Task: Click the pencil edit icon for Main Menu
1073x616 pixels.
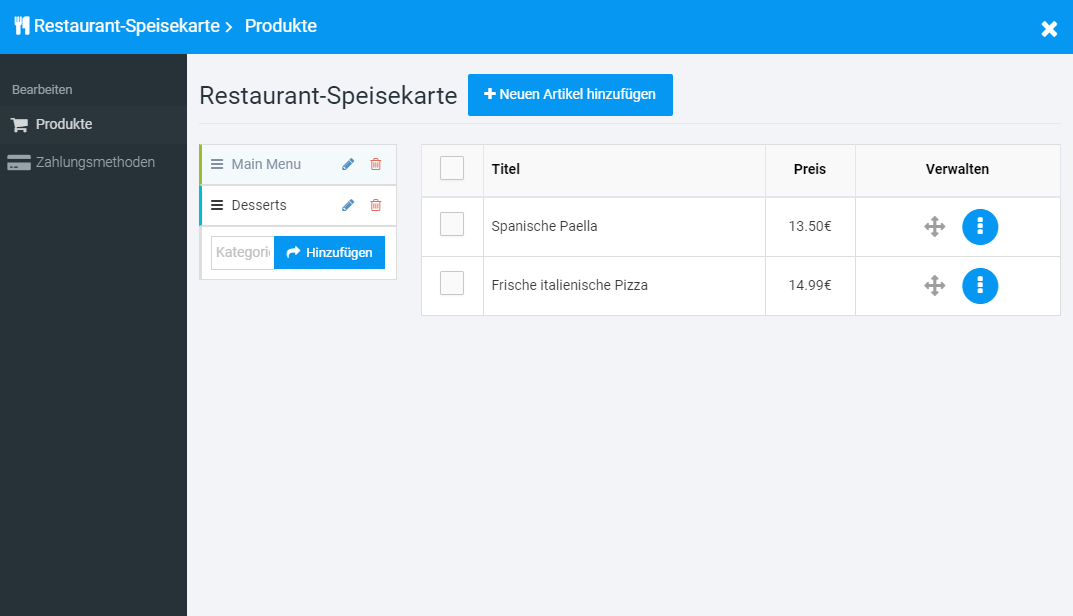Action: click(348, 164)
